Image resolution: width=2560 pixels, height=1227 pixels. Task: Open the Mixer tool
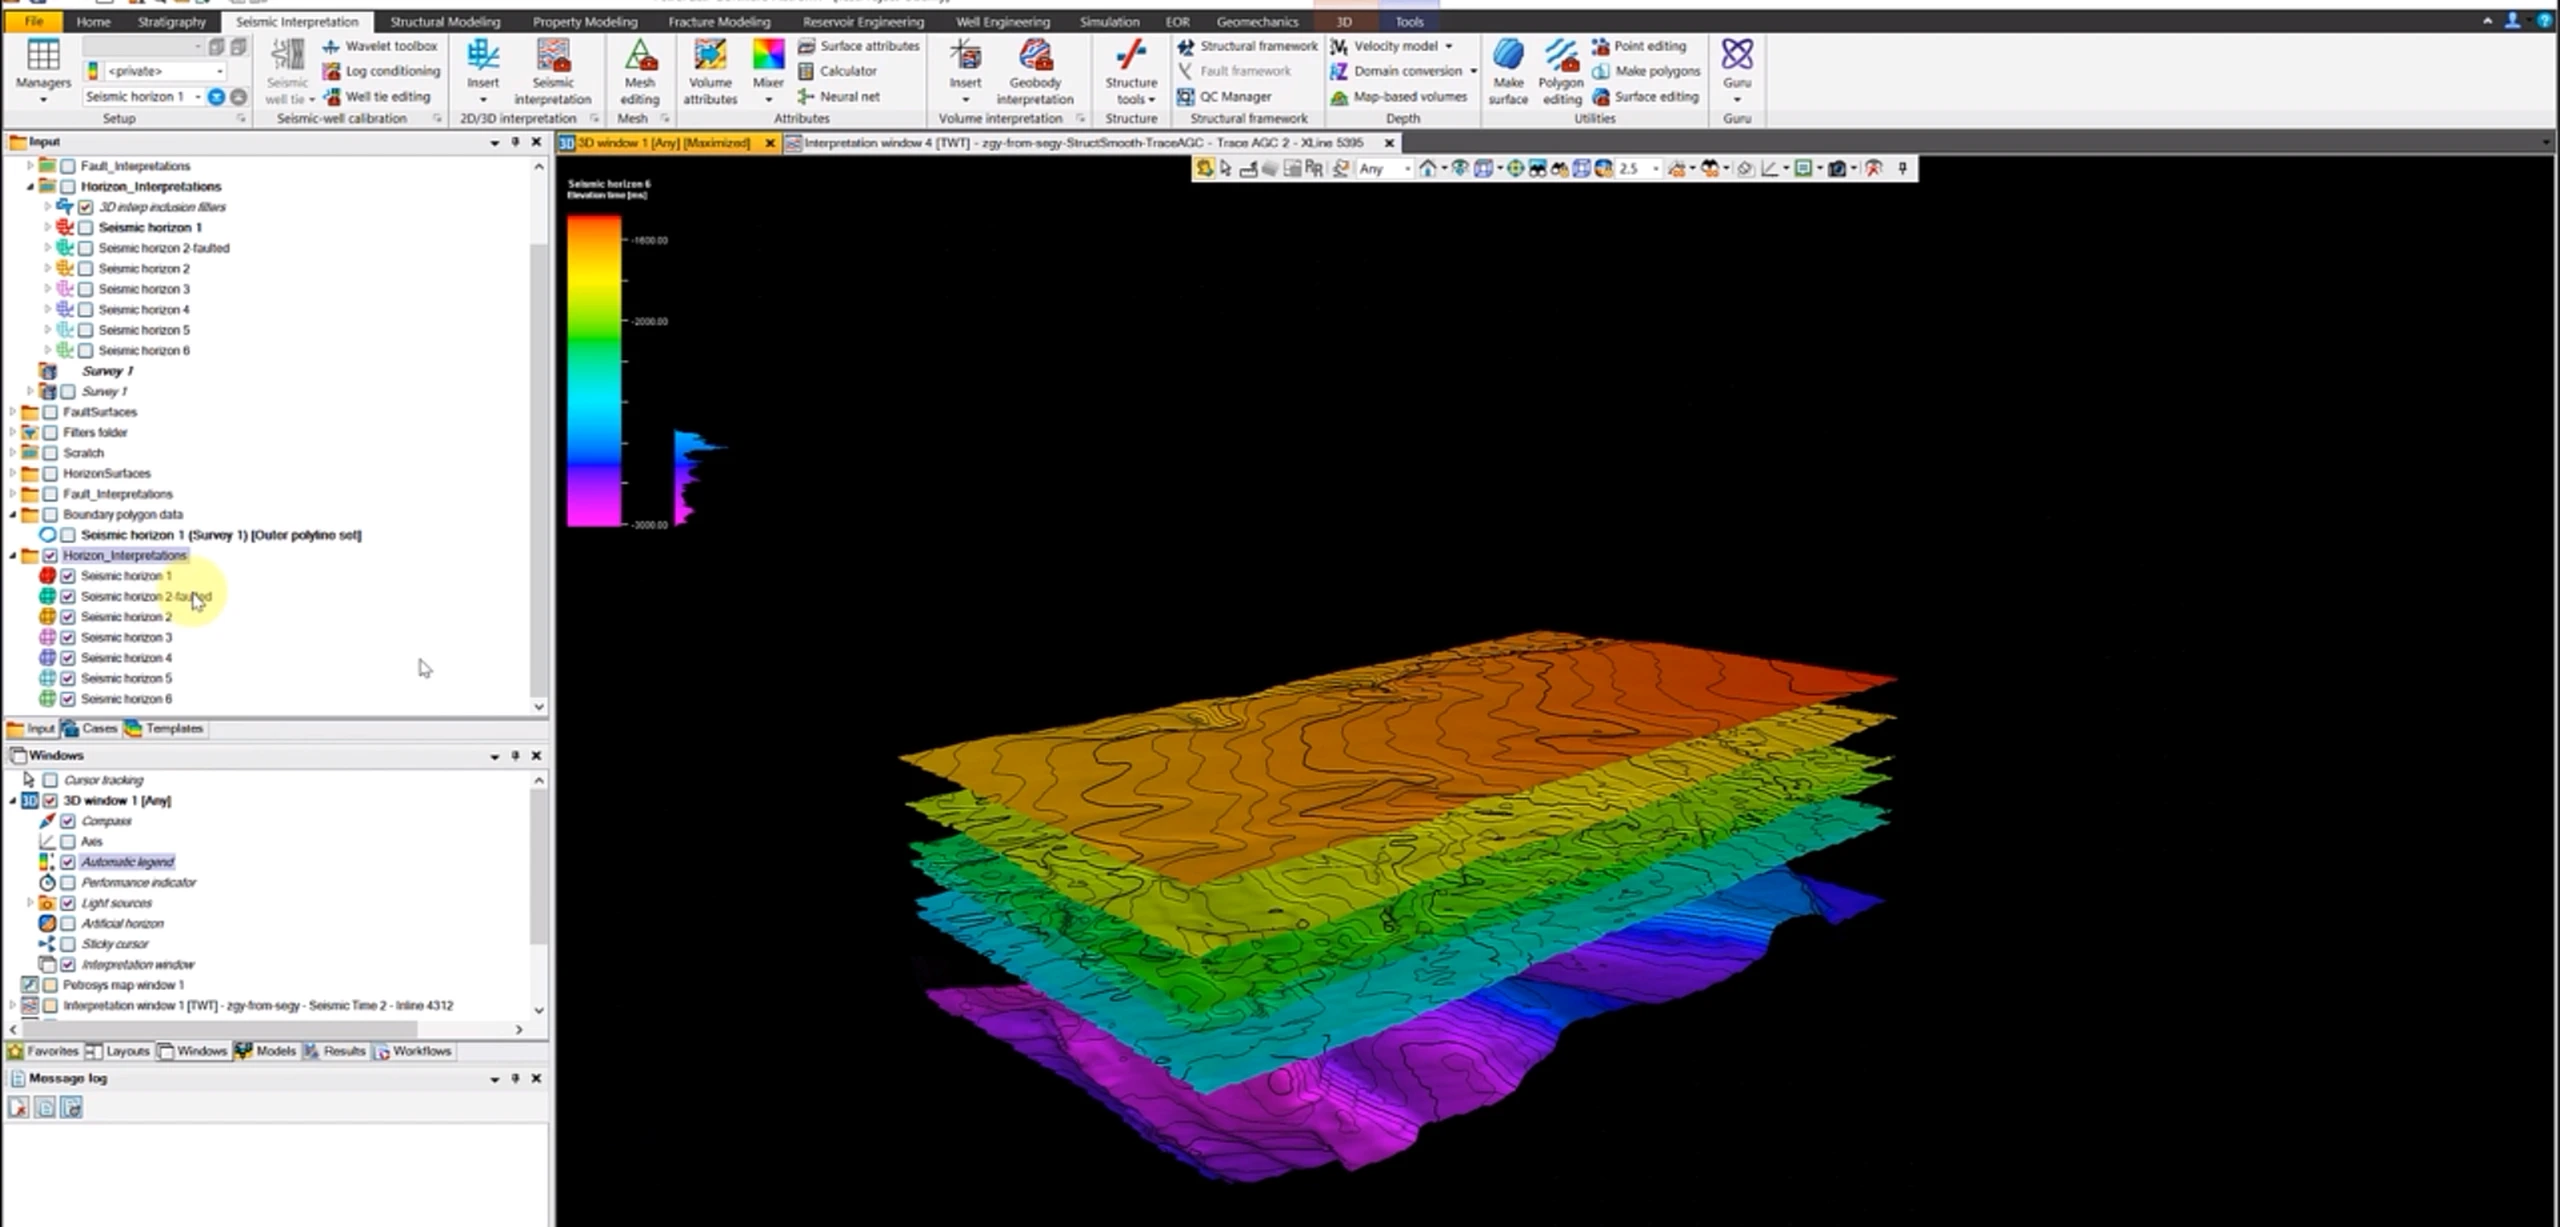[x=768, y=71]
